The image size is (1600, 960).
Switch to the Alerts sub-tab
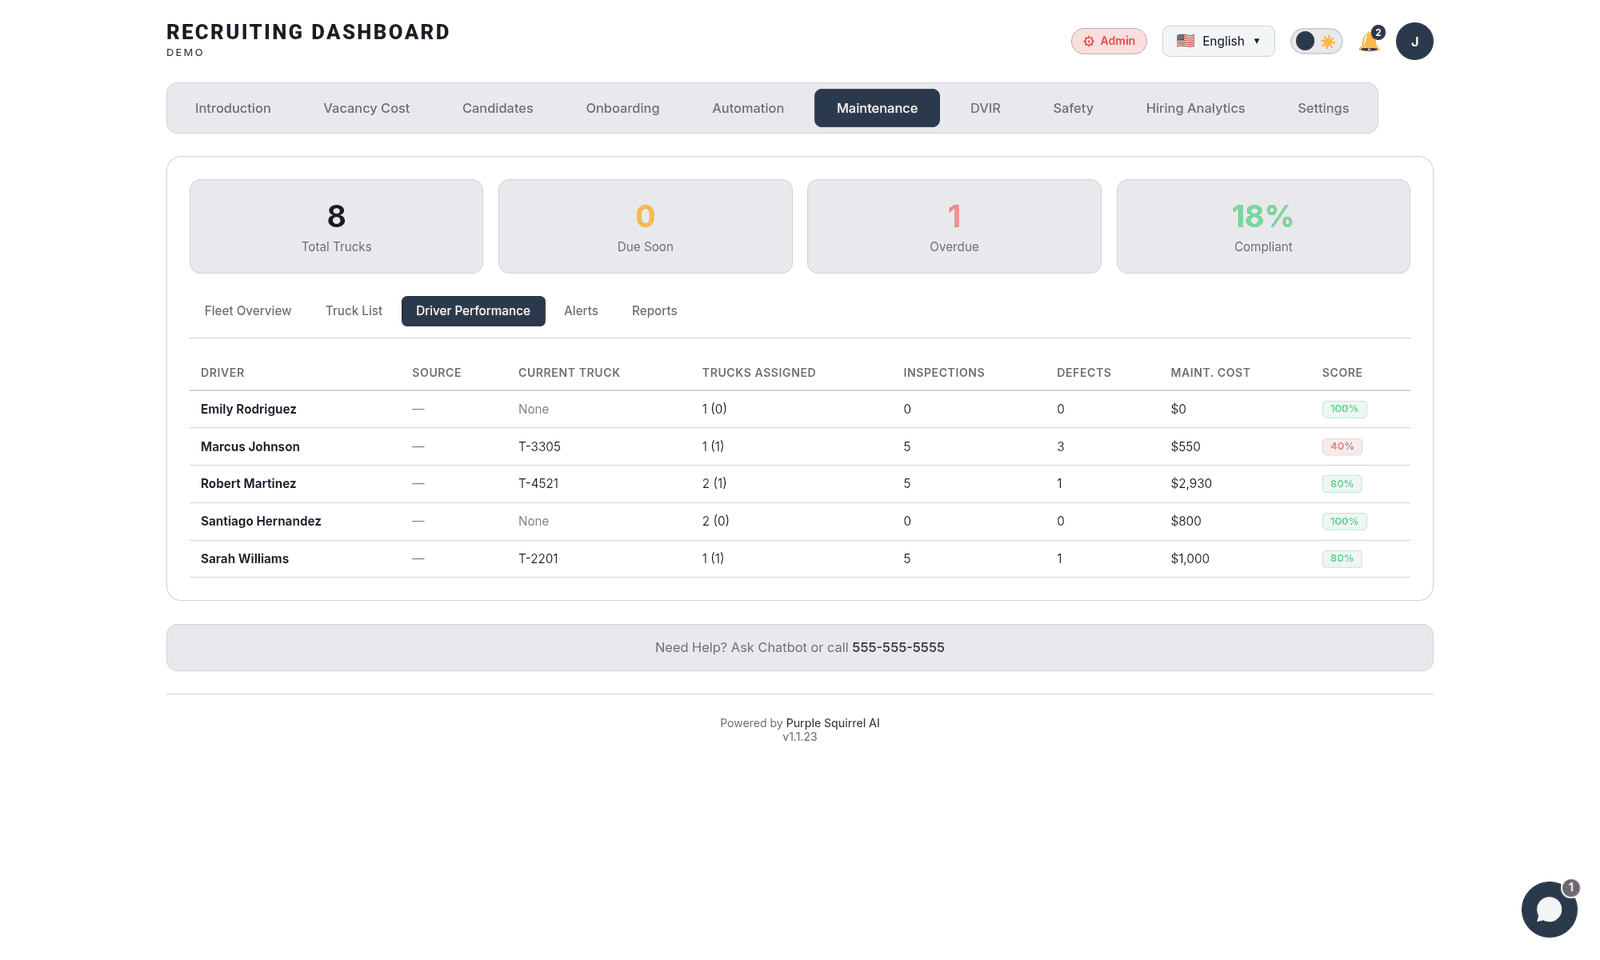click(x=580, y=311)
